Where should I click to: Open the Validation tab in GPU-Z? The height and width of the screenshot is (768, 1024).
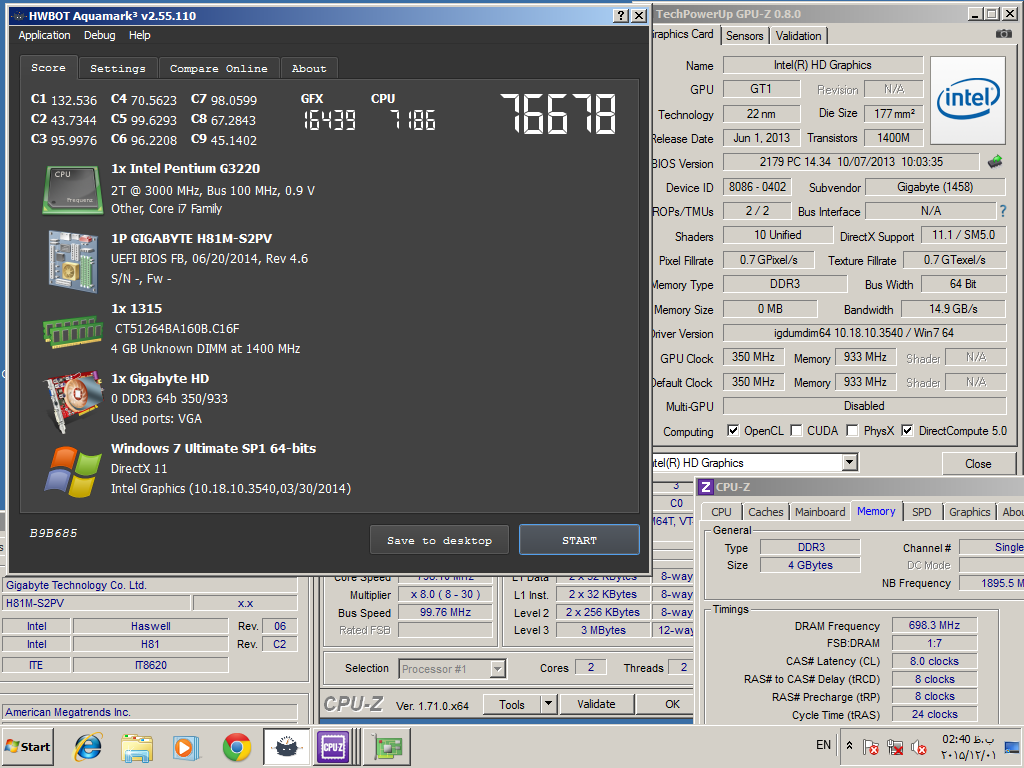(798, 36)
